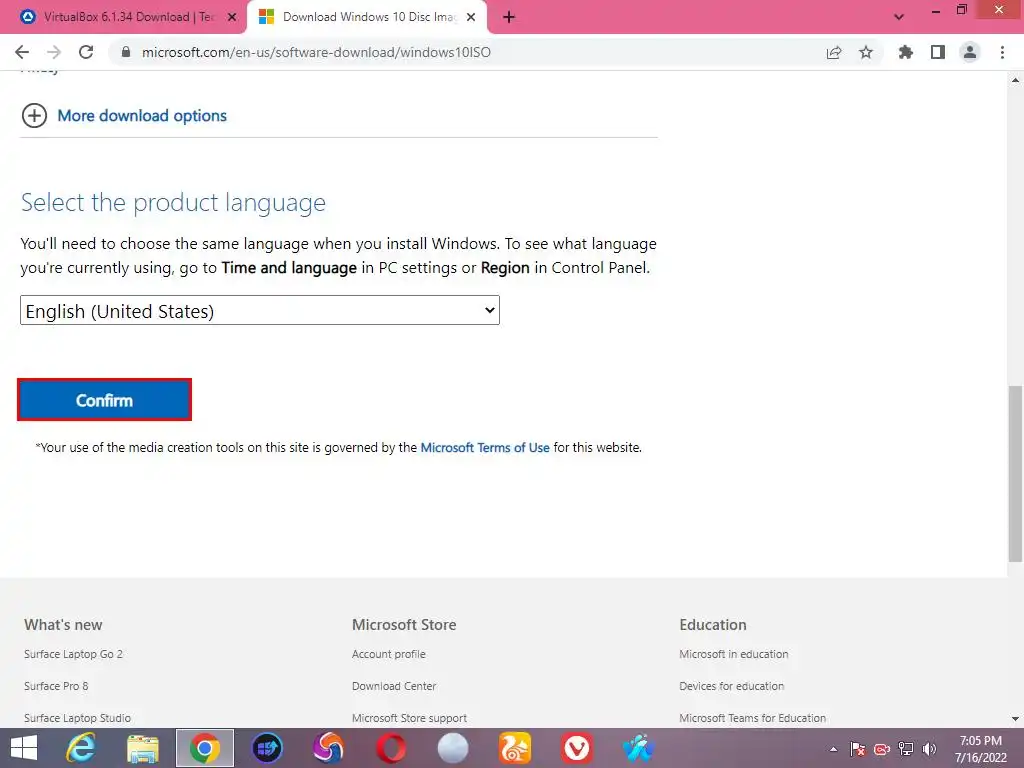The height and width of the screenshot is (768, 1024).
Task: Open Download Center footer link
Action: 394,686
